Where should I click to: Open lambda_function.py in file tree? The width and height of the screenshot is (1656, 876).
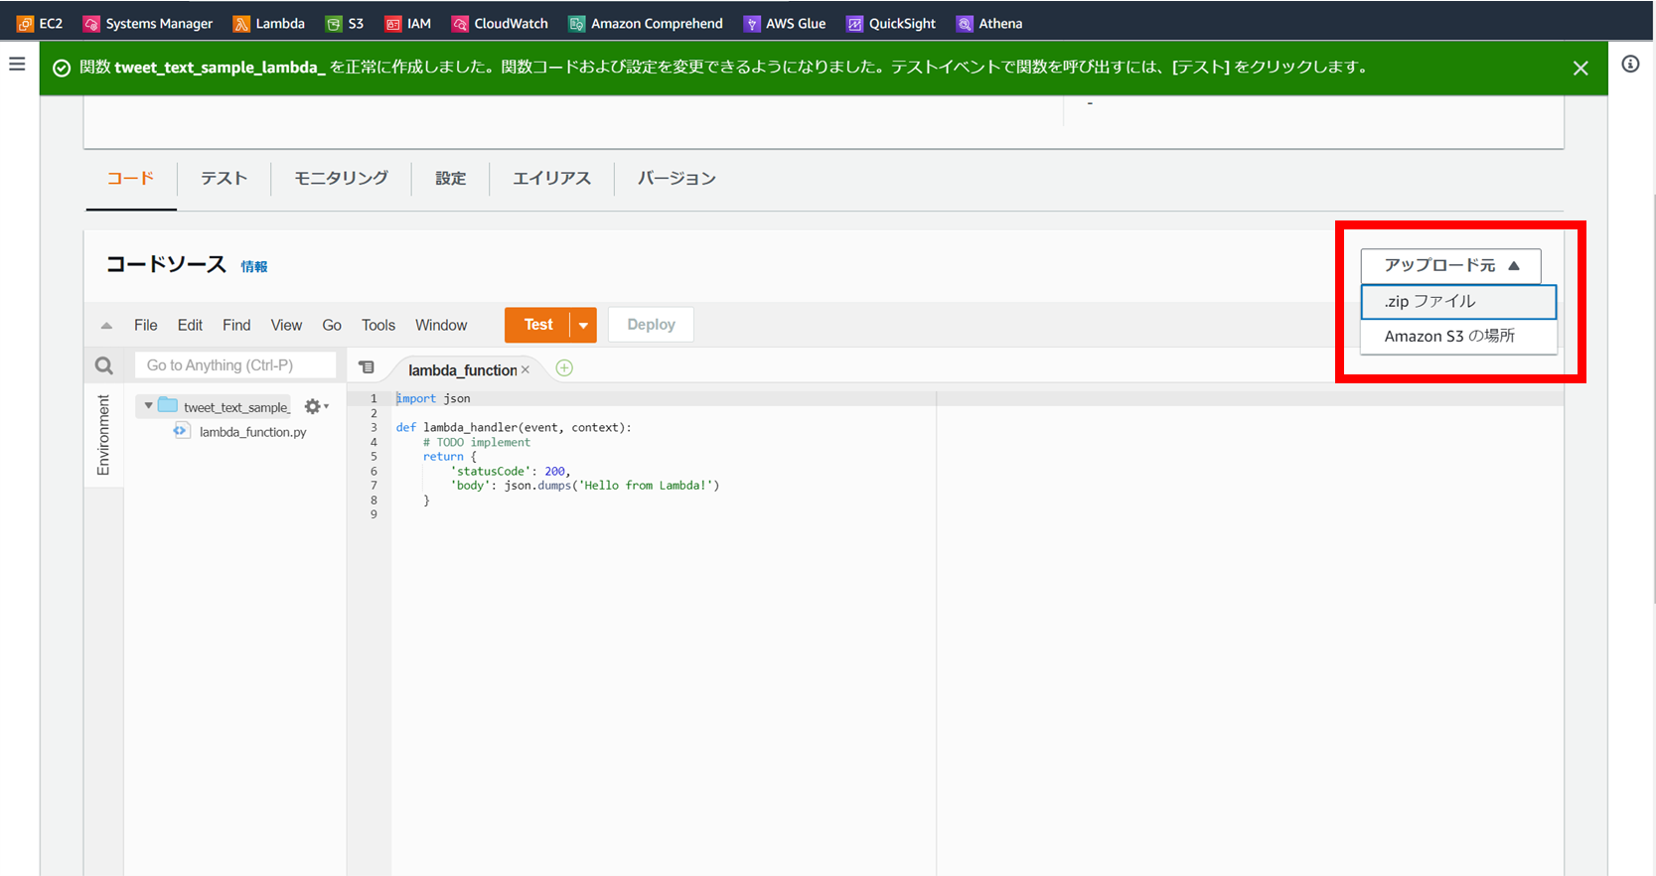[252, 432]
